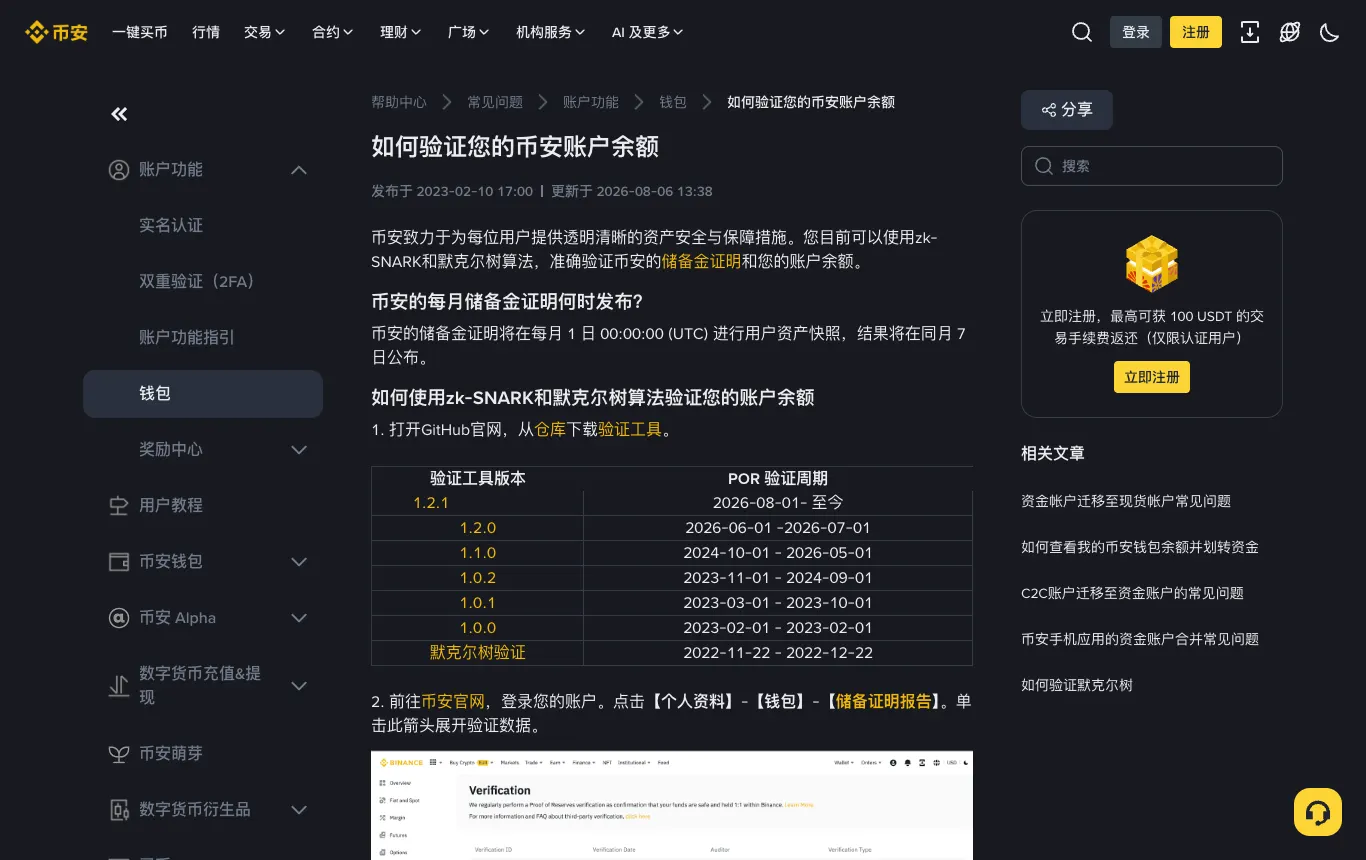Click the 账户功能 user profile icon

pos(119,170)
